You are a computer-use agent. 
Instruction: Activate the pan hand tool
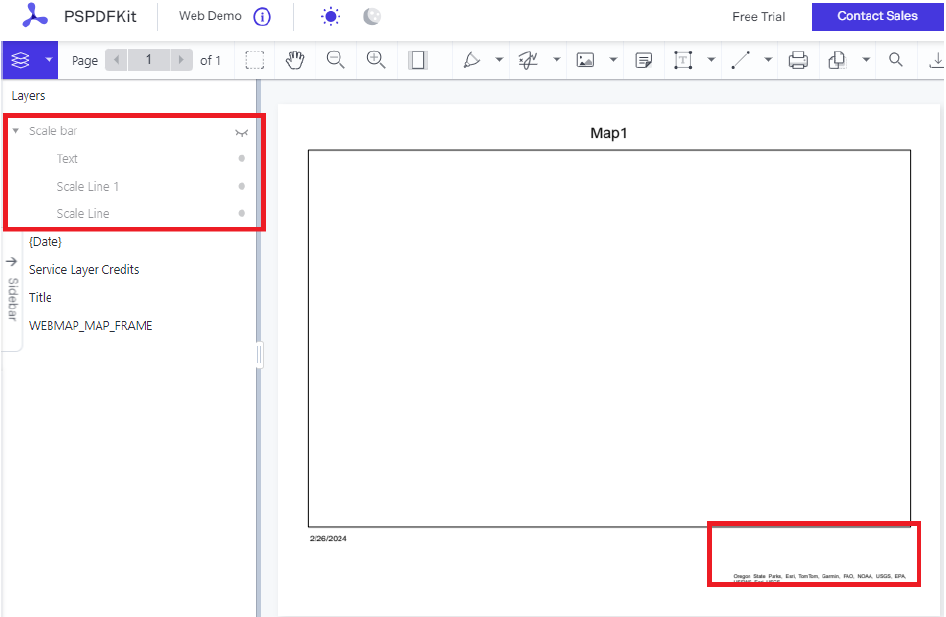[295, 60]
